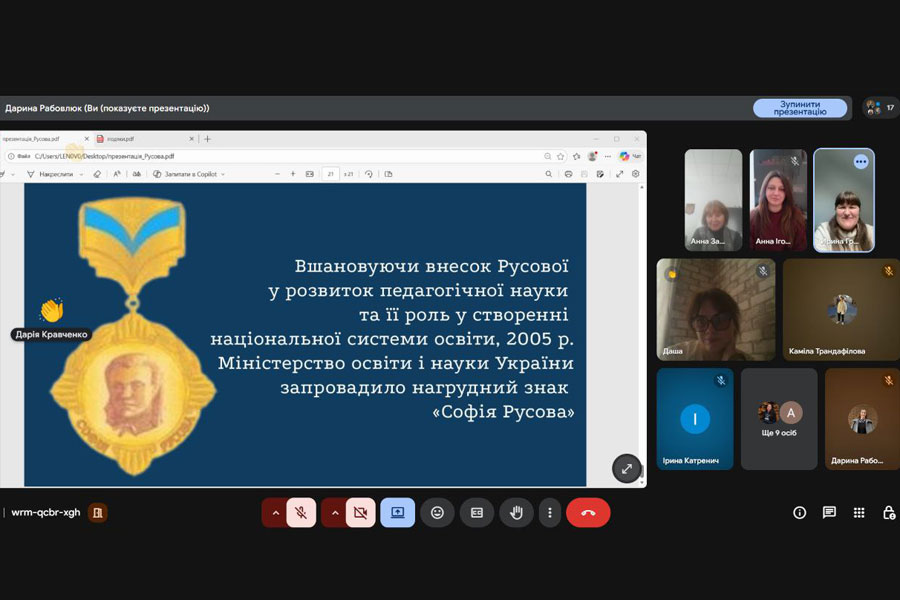
Task: Search in the PDF document
Action: pos(549,174)
